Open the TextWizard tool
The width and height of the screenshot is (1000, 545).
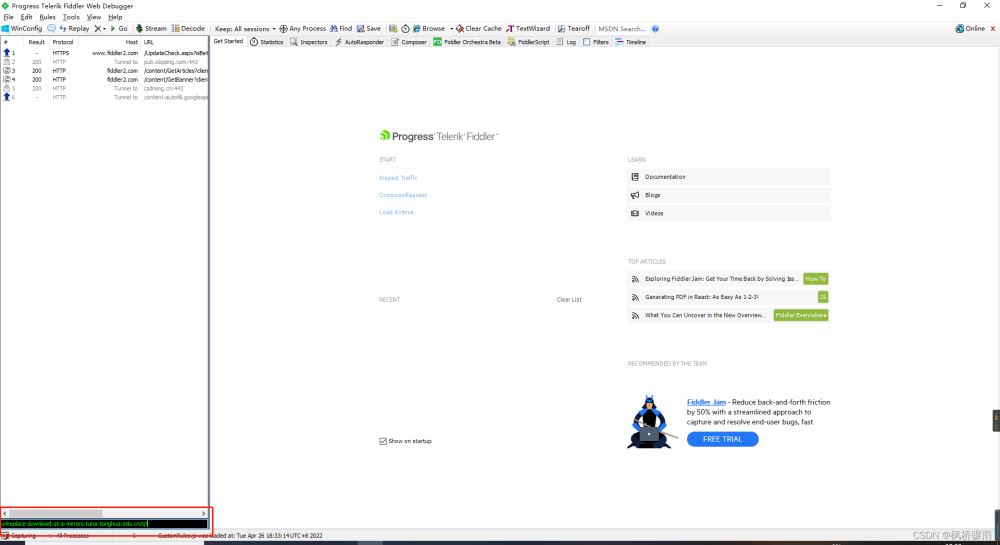(x=528, y=29)
